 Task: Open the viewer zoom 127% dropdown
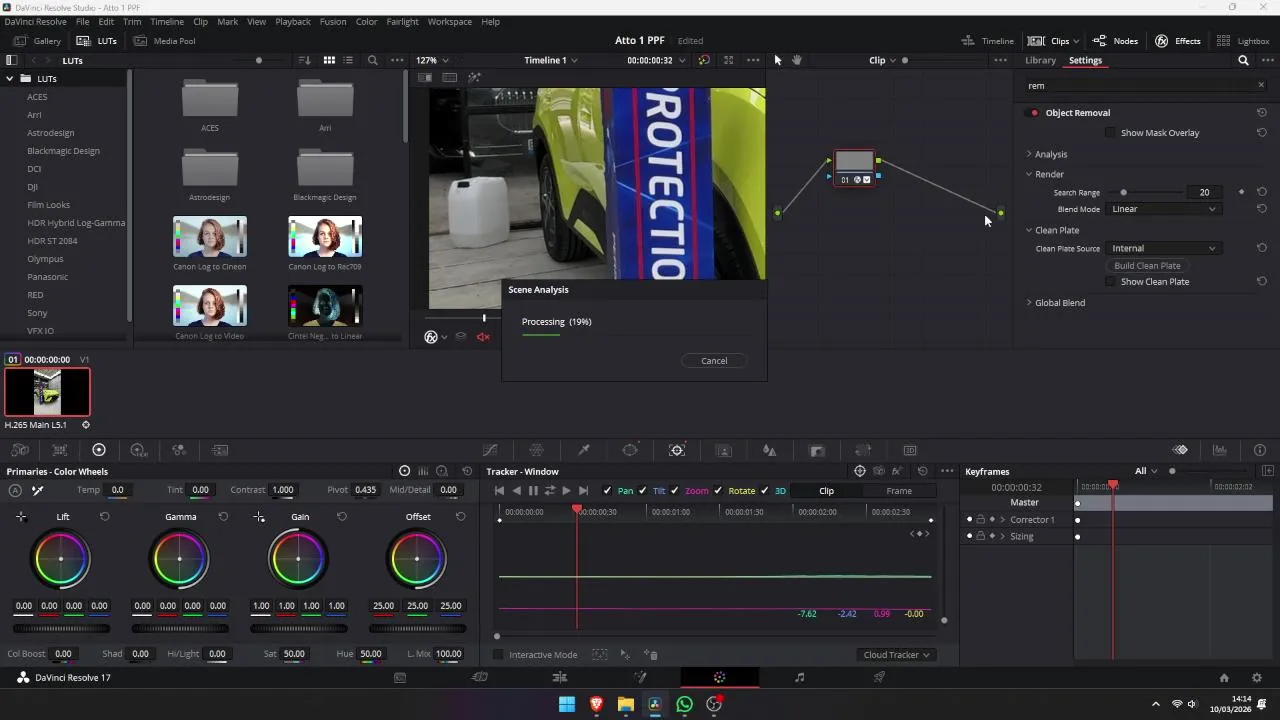[x=432, y=60]
